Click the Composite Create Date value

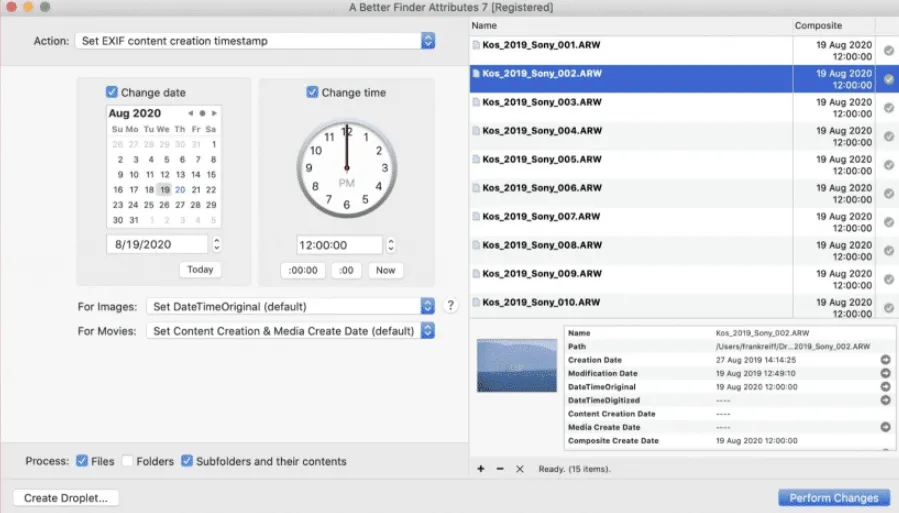[756, 441]
